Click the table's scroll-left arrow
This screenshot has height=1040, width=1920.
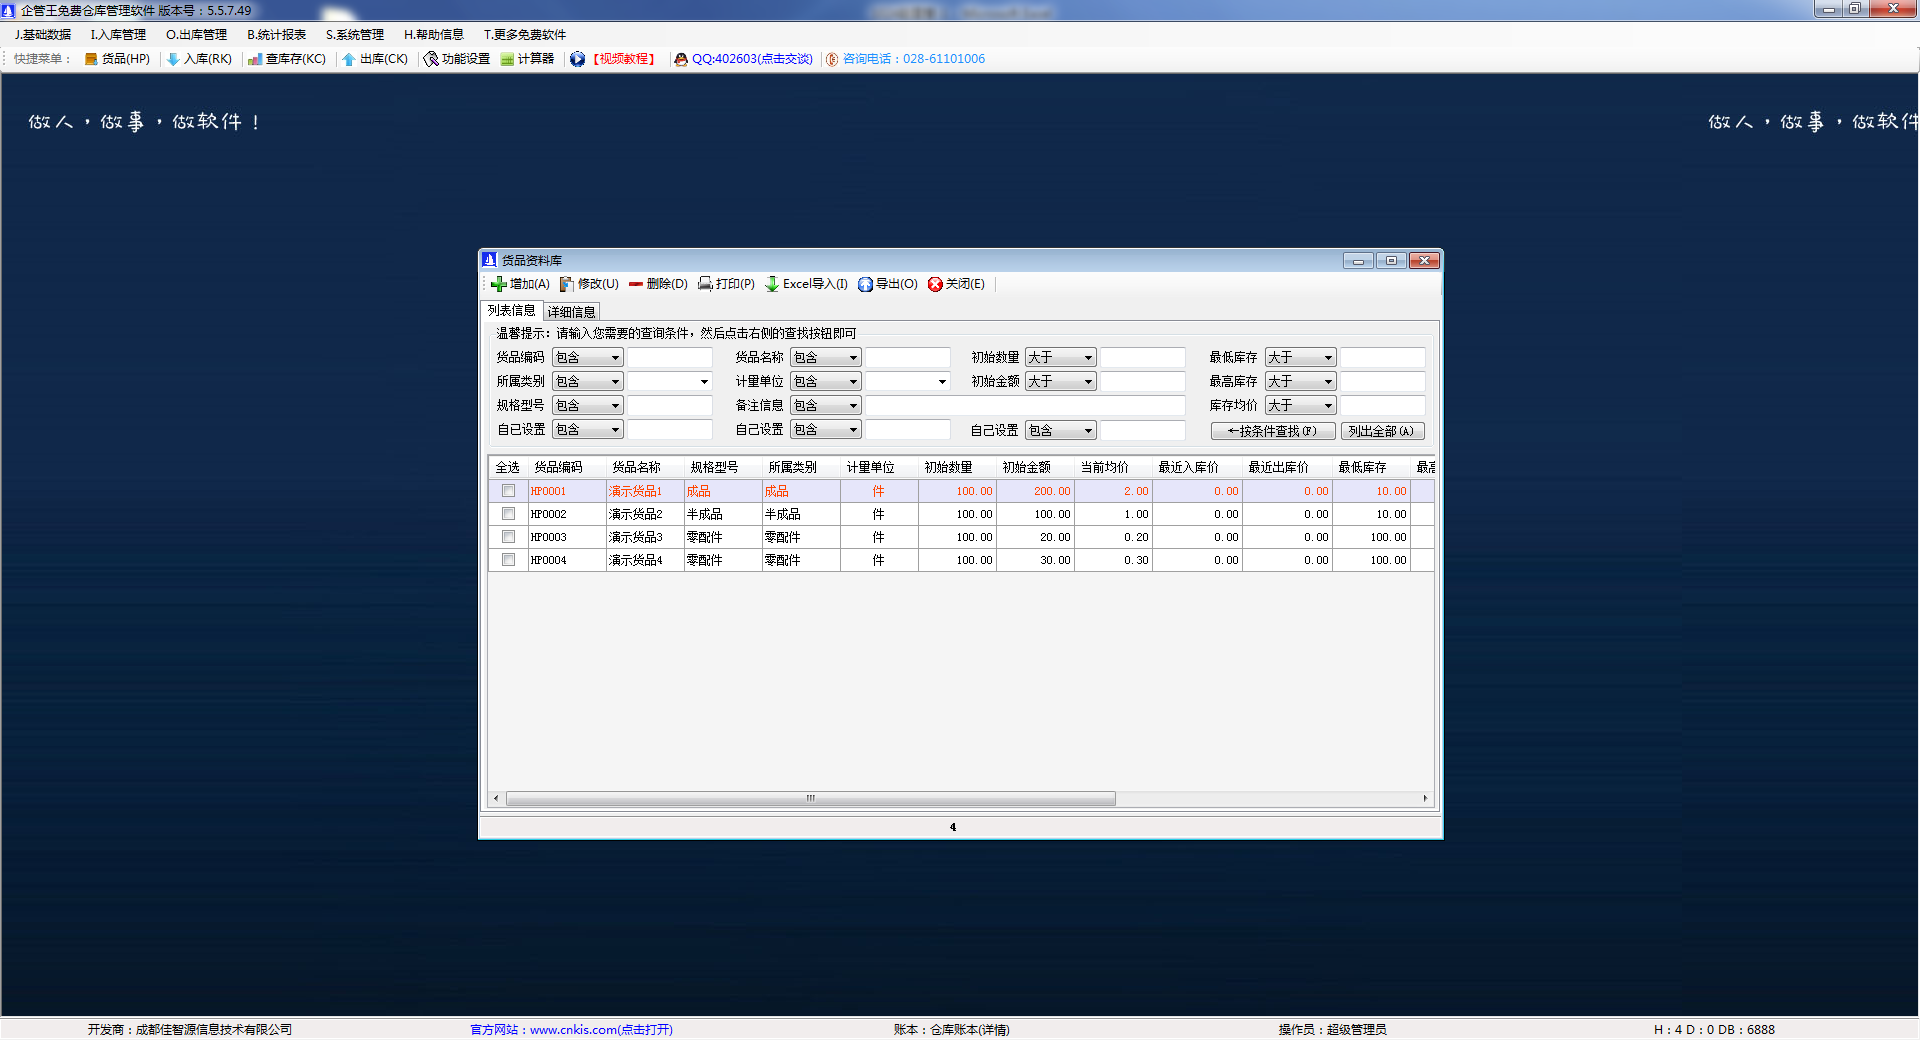tap(497, 799)
